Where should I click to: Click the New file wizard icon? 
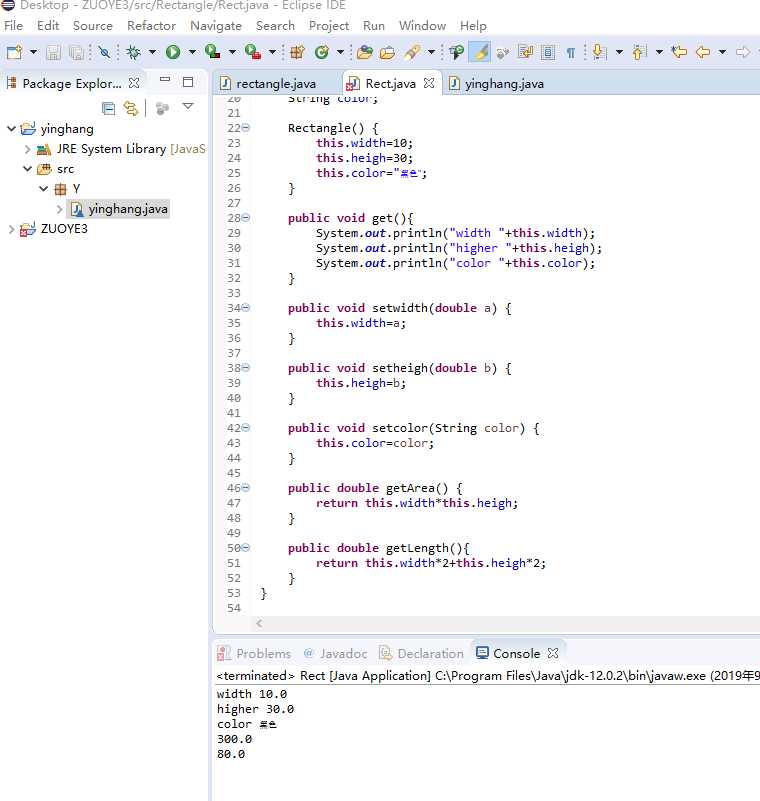(x=14, y=52)
